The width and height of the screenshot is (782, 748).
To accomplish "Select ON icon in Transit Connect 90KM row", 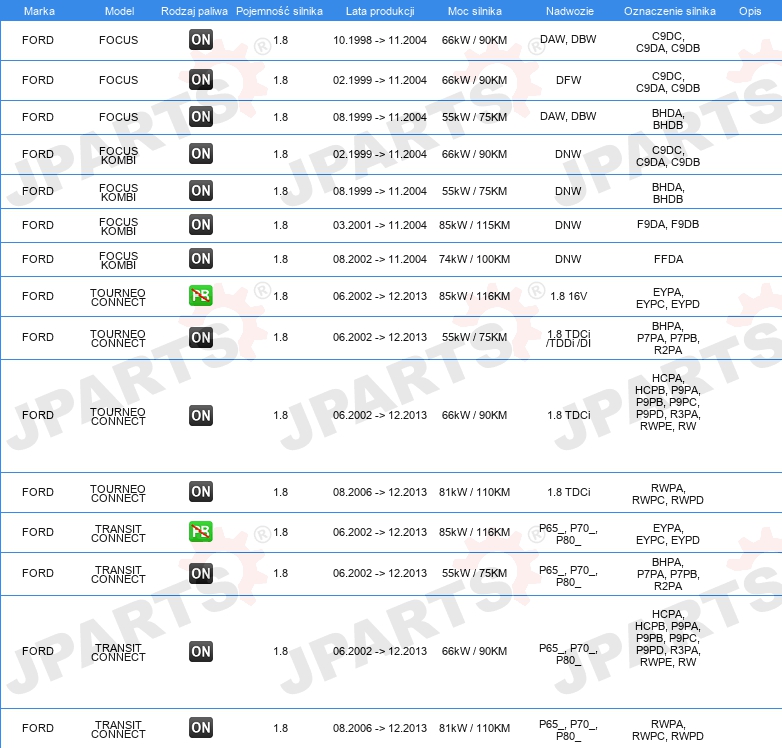I will [201, 651].
